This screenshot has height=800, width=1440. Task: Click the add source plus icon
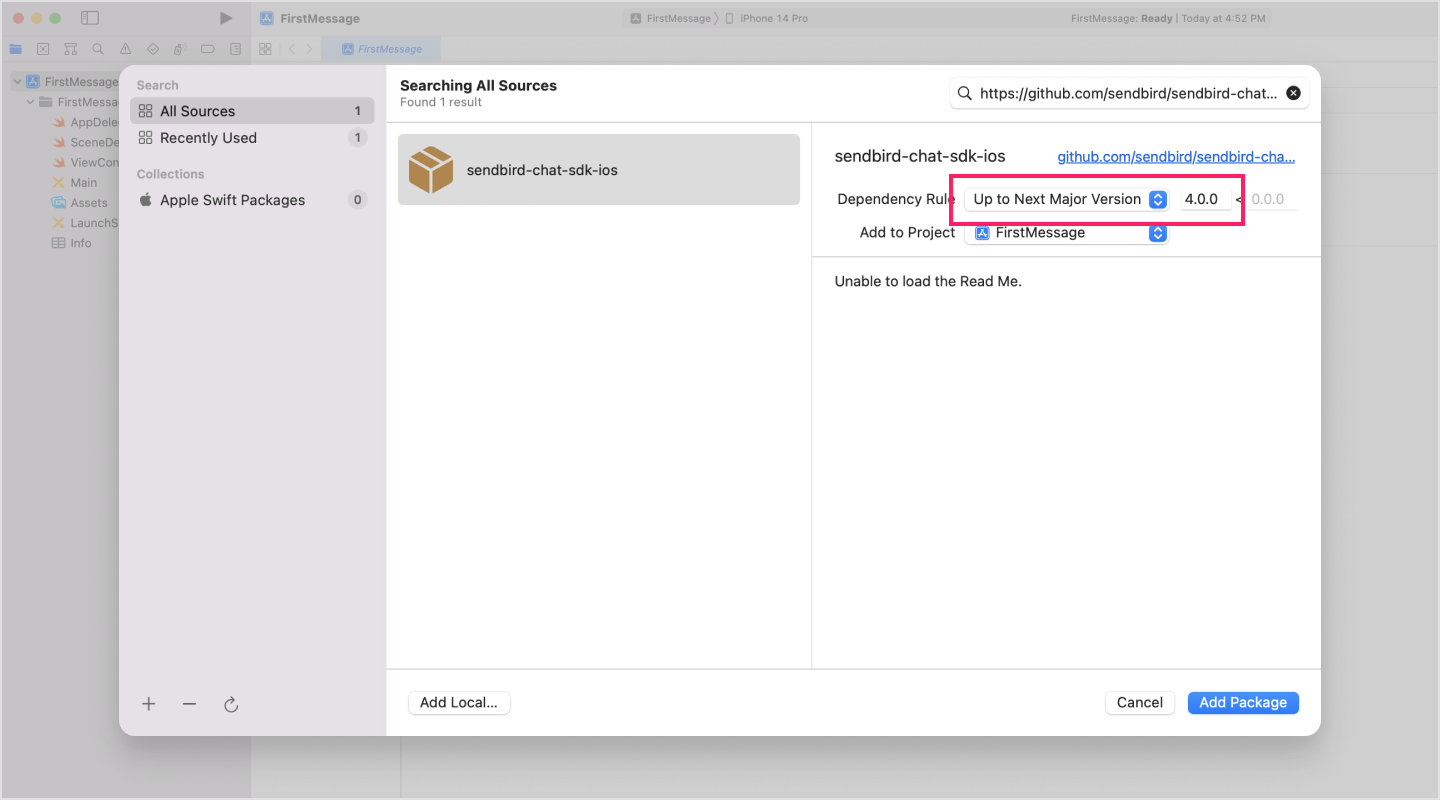[148, 704]
